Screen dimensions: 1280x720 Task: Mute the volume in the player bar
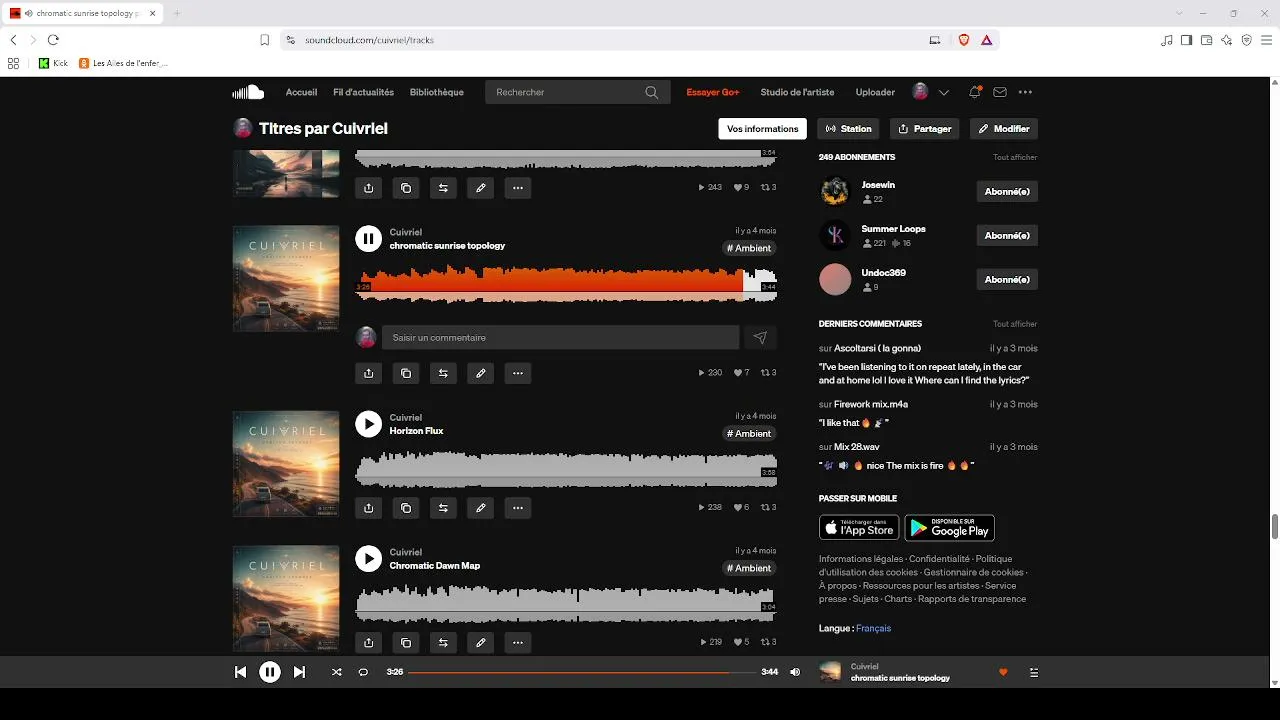click(795, 672)
